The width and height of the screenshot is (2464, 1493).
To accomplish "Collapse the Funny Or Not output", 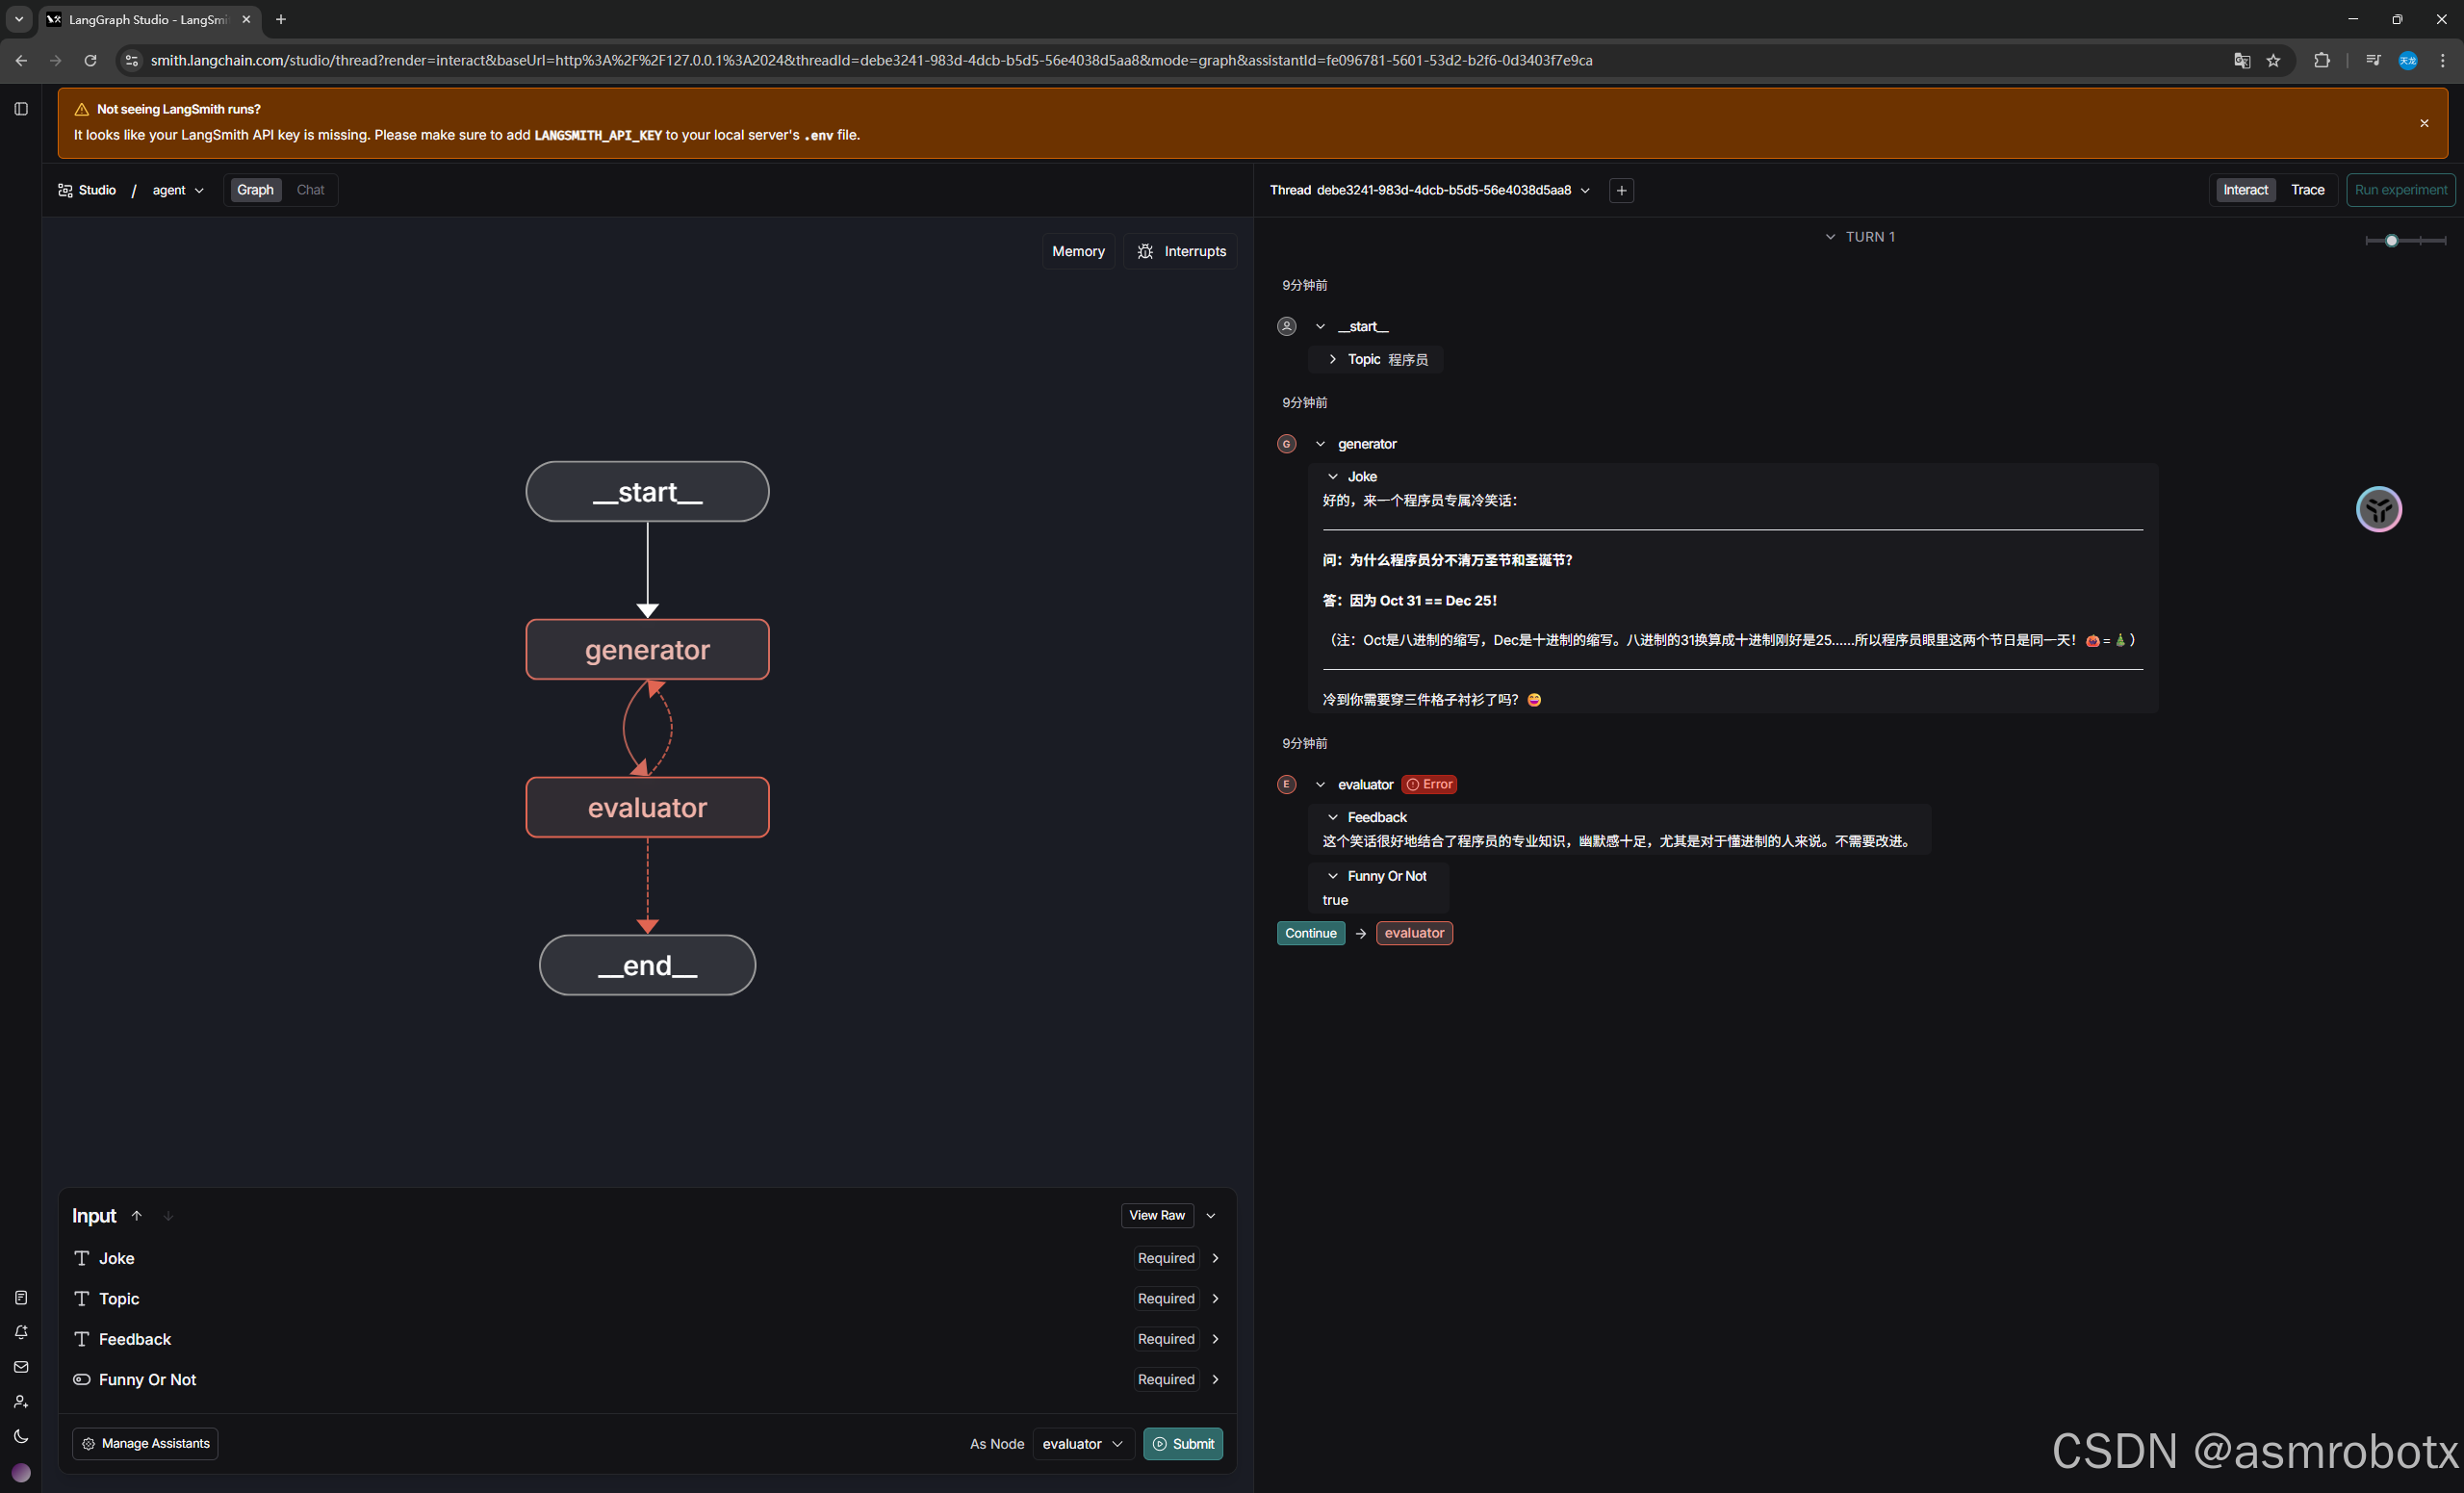I will click(1332, 876).
